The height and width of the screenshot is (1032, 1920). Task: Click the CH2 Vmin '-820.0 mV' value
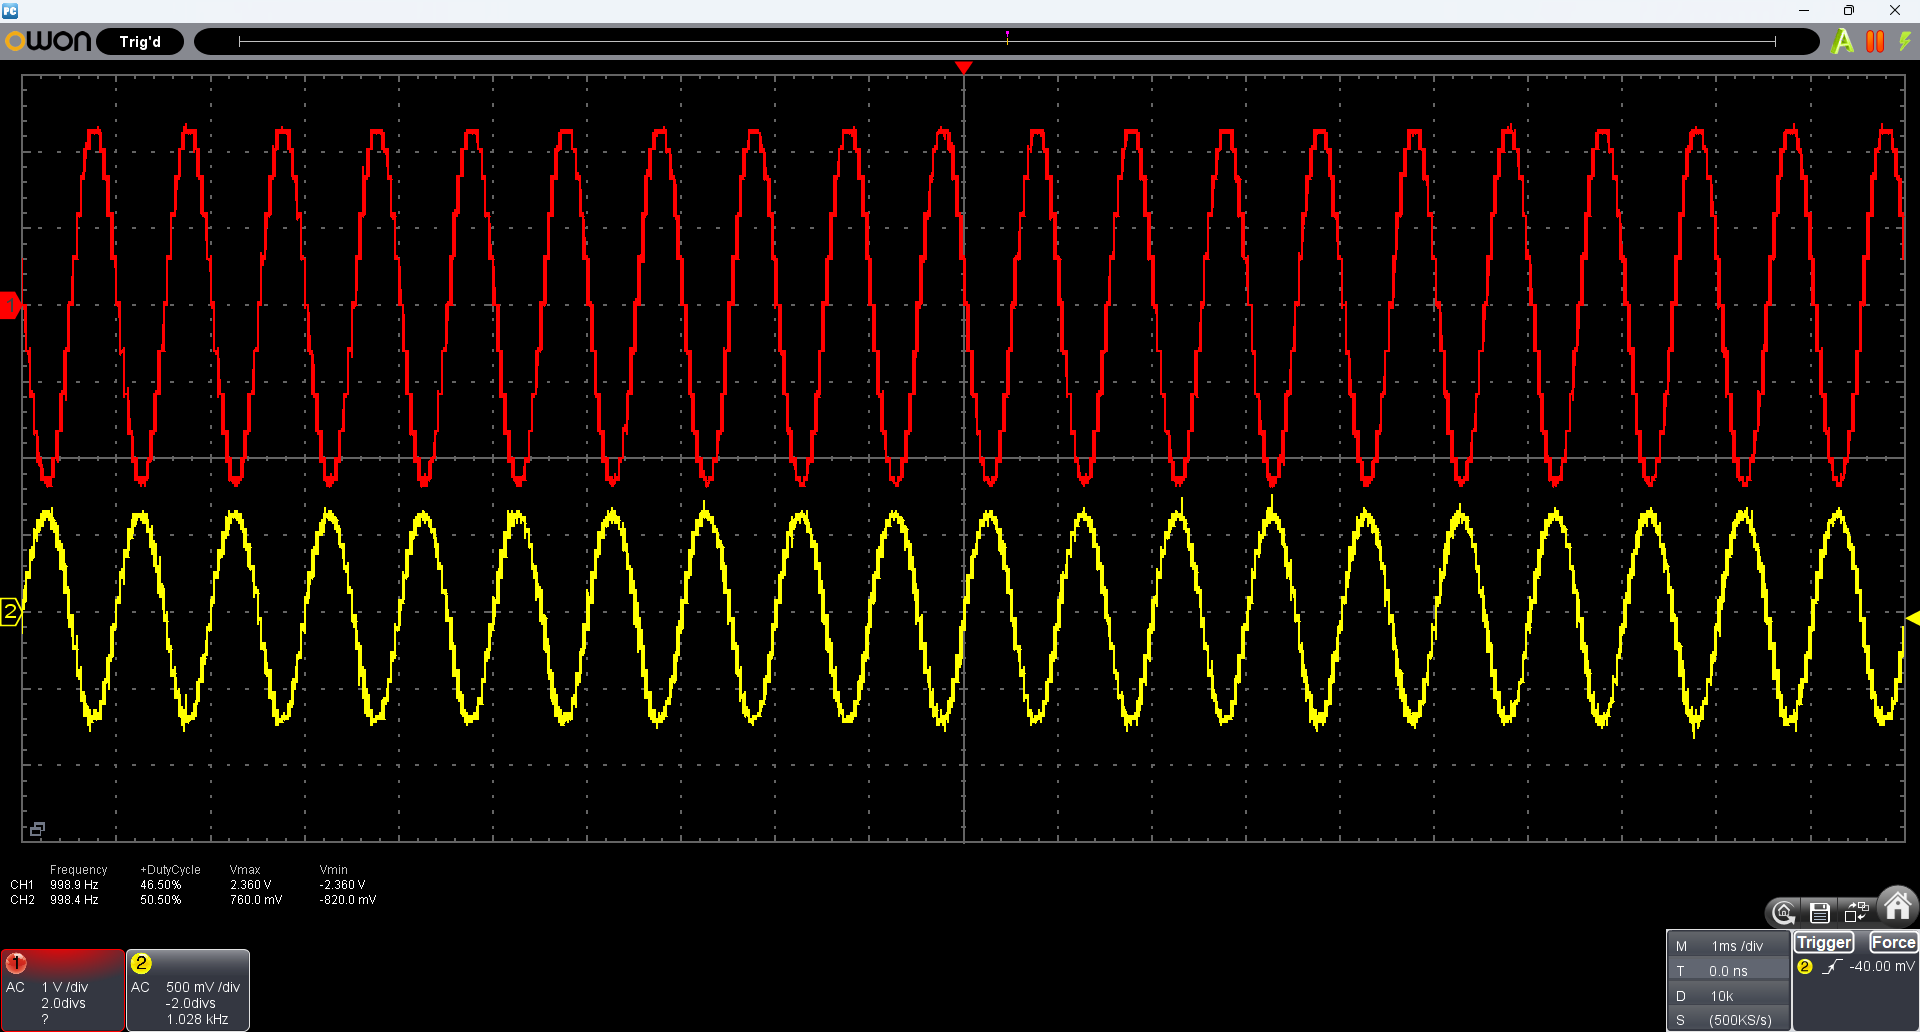tap(348, 900)
